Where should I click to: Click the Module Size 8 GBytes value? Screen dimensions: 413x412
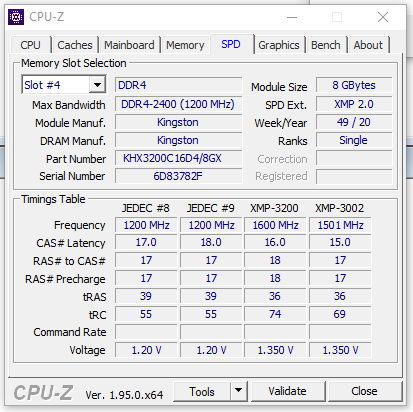(354, 85)
